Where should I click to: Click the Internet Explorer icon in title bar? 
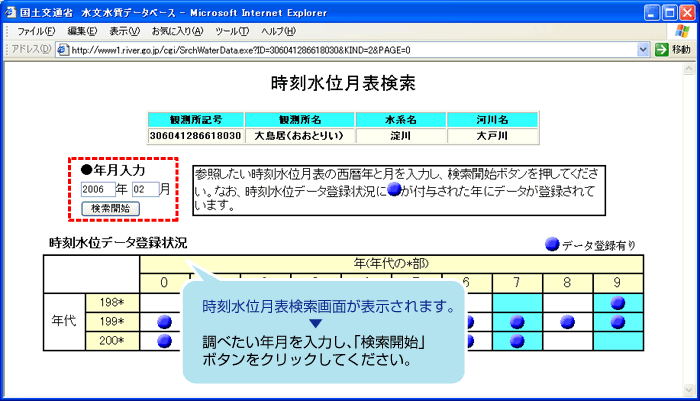tap(11, 11)
